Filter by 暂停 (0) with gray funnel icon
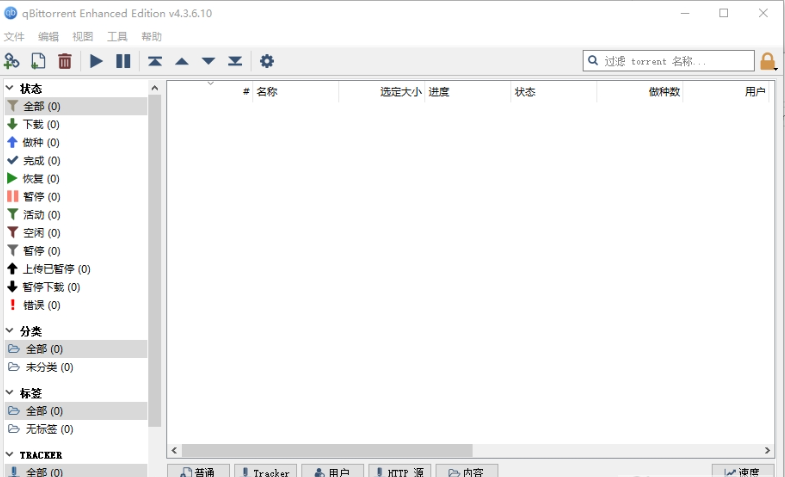Viewport: 785px width, 477px height. [x=76, y=250]
